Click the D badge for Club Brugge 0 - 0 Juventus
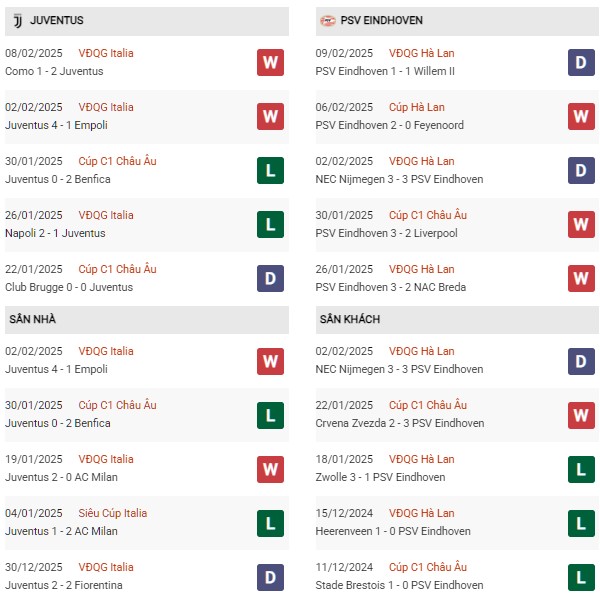 (270, 278)
